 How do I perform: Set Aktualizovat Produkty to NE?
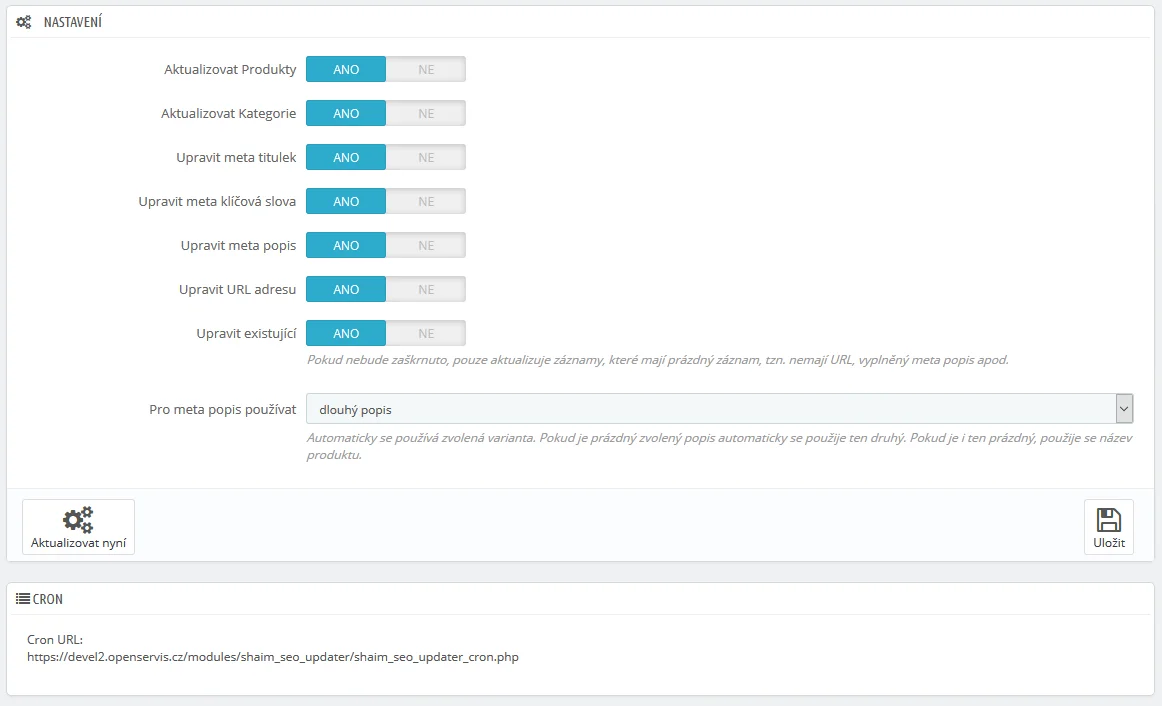click(x=426, y=69)
